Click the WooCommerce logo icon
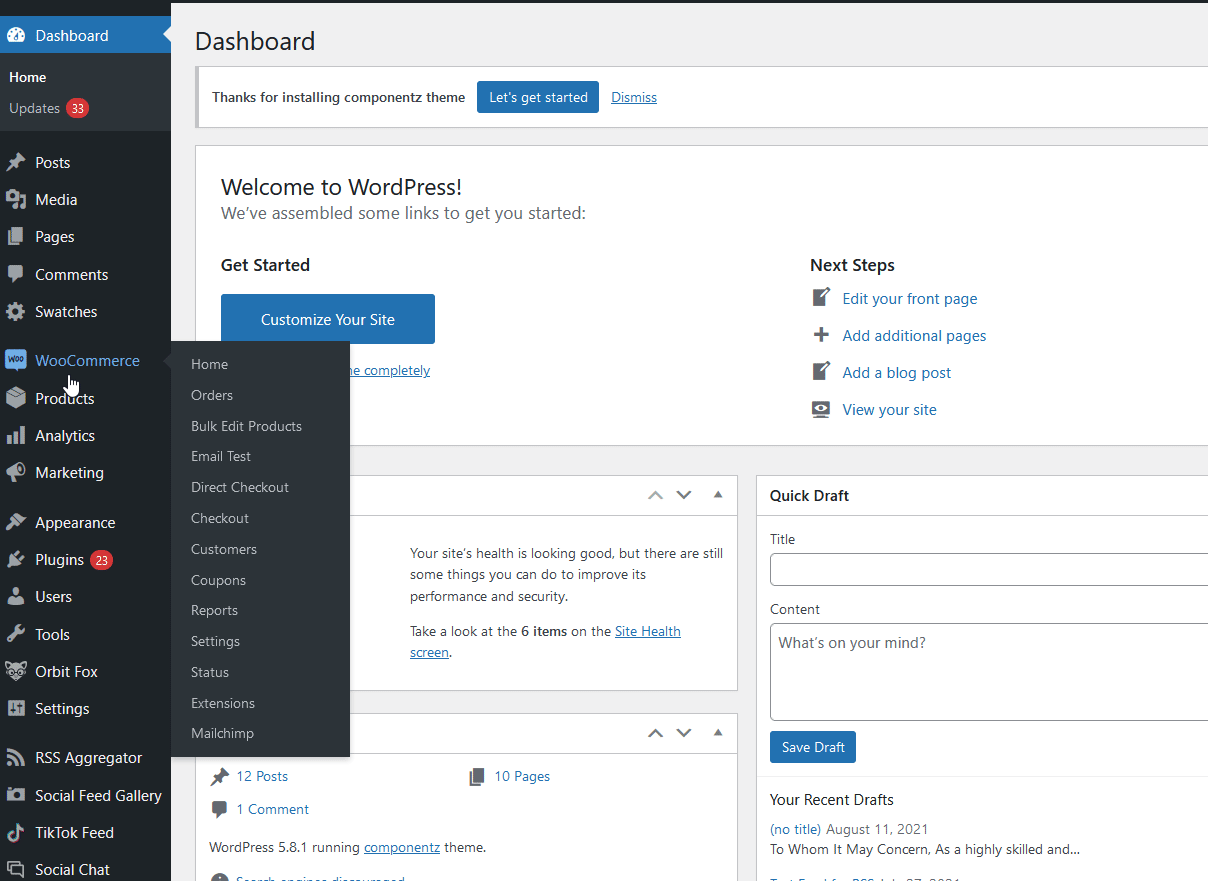The image size is (1208, 881). pos(18,359)
